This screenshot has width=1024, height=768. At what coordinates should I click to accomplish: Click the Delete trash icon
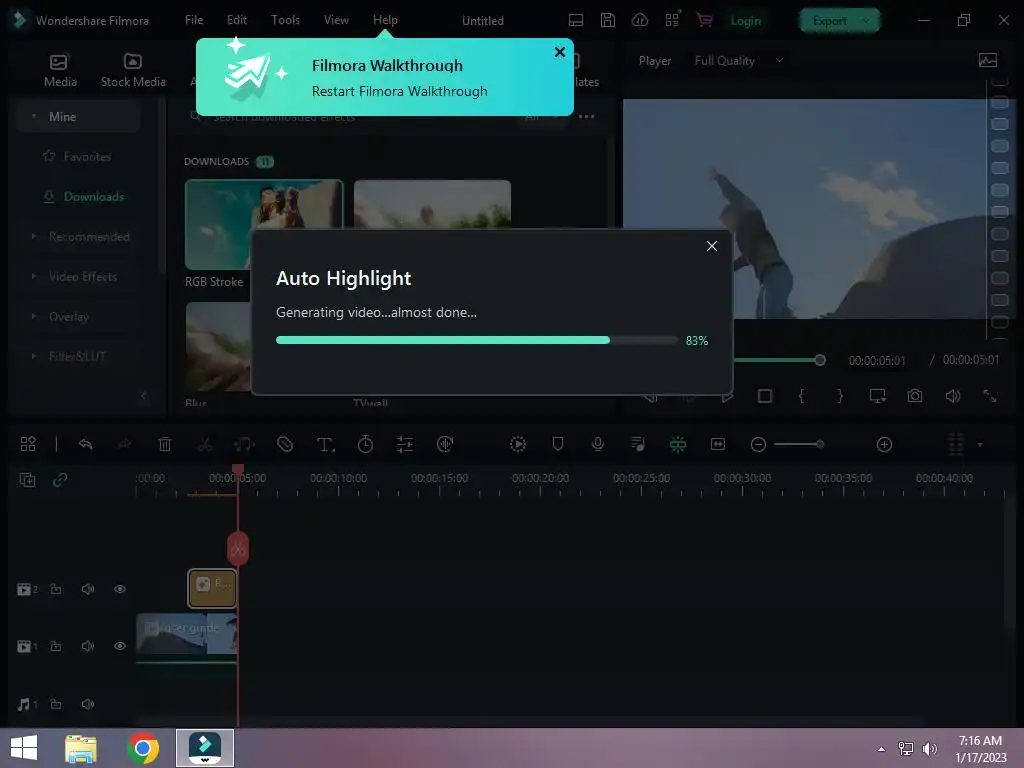[x=165, y=444]
